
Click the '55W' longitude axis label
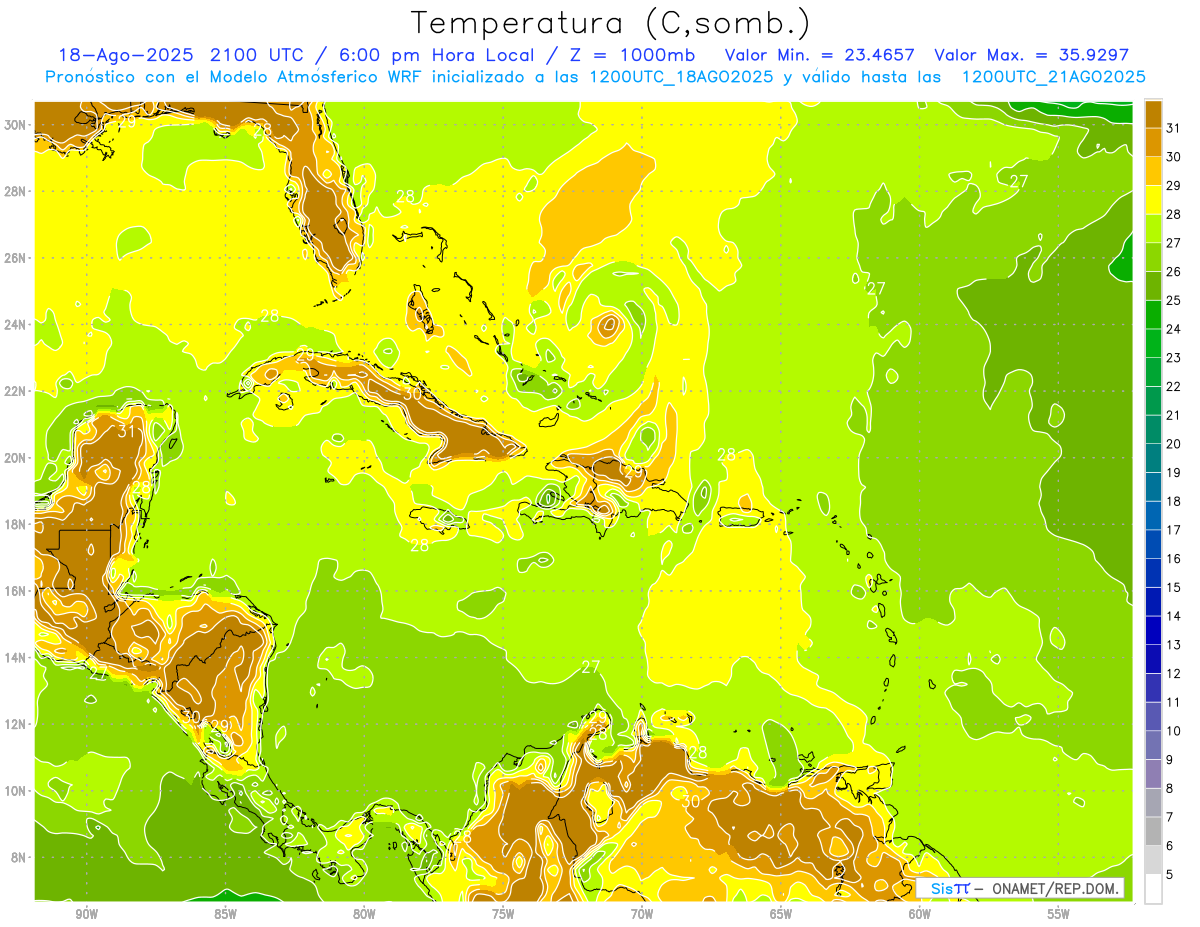(1059, 915)
